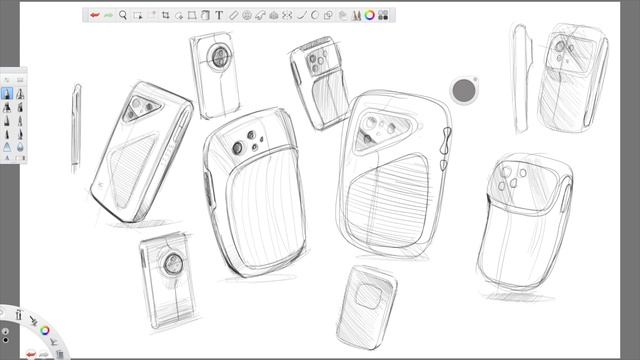This screenshot has width=640, height=360.
Task: Open the Brush Palette from top toolbar
Action: (x=356, y=16)
